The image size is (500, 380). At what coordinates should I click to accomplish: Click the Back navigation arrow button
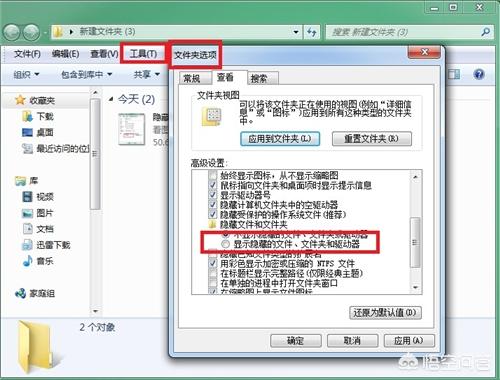coord(12,32)
